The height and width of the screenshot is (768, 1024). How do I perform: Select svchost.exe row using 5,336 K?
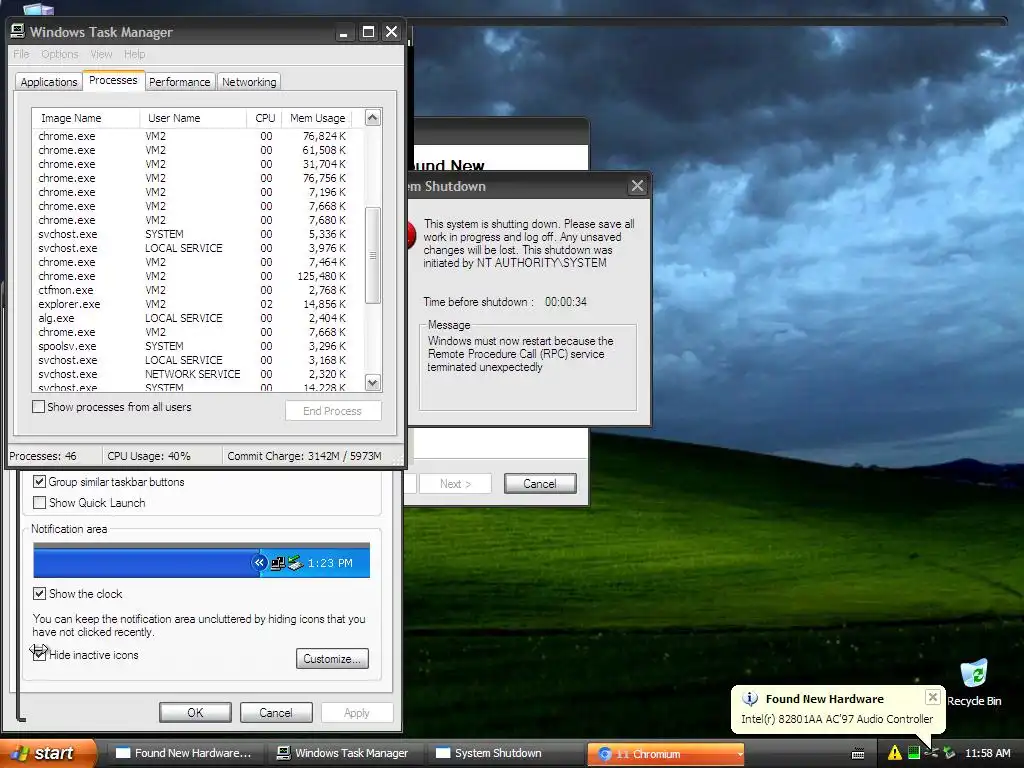click(x=199, y=234)
